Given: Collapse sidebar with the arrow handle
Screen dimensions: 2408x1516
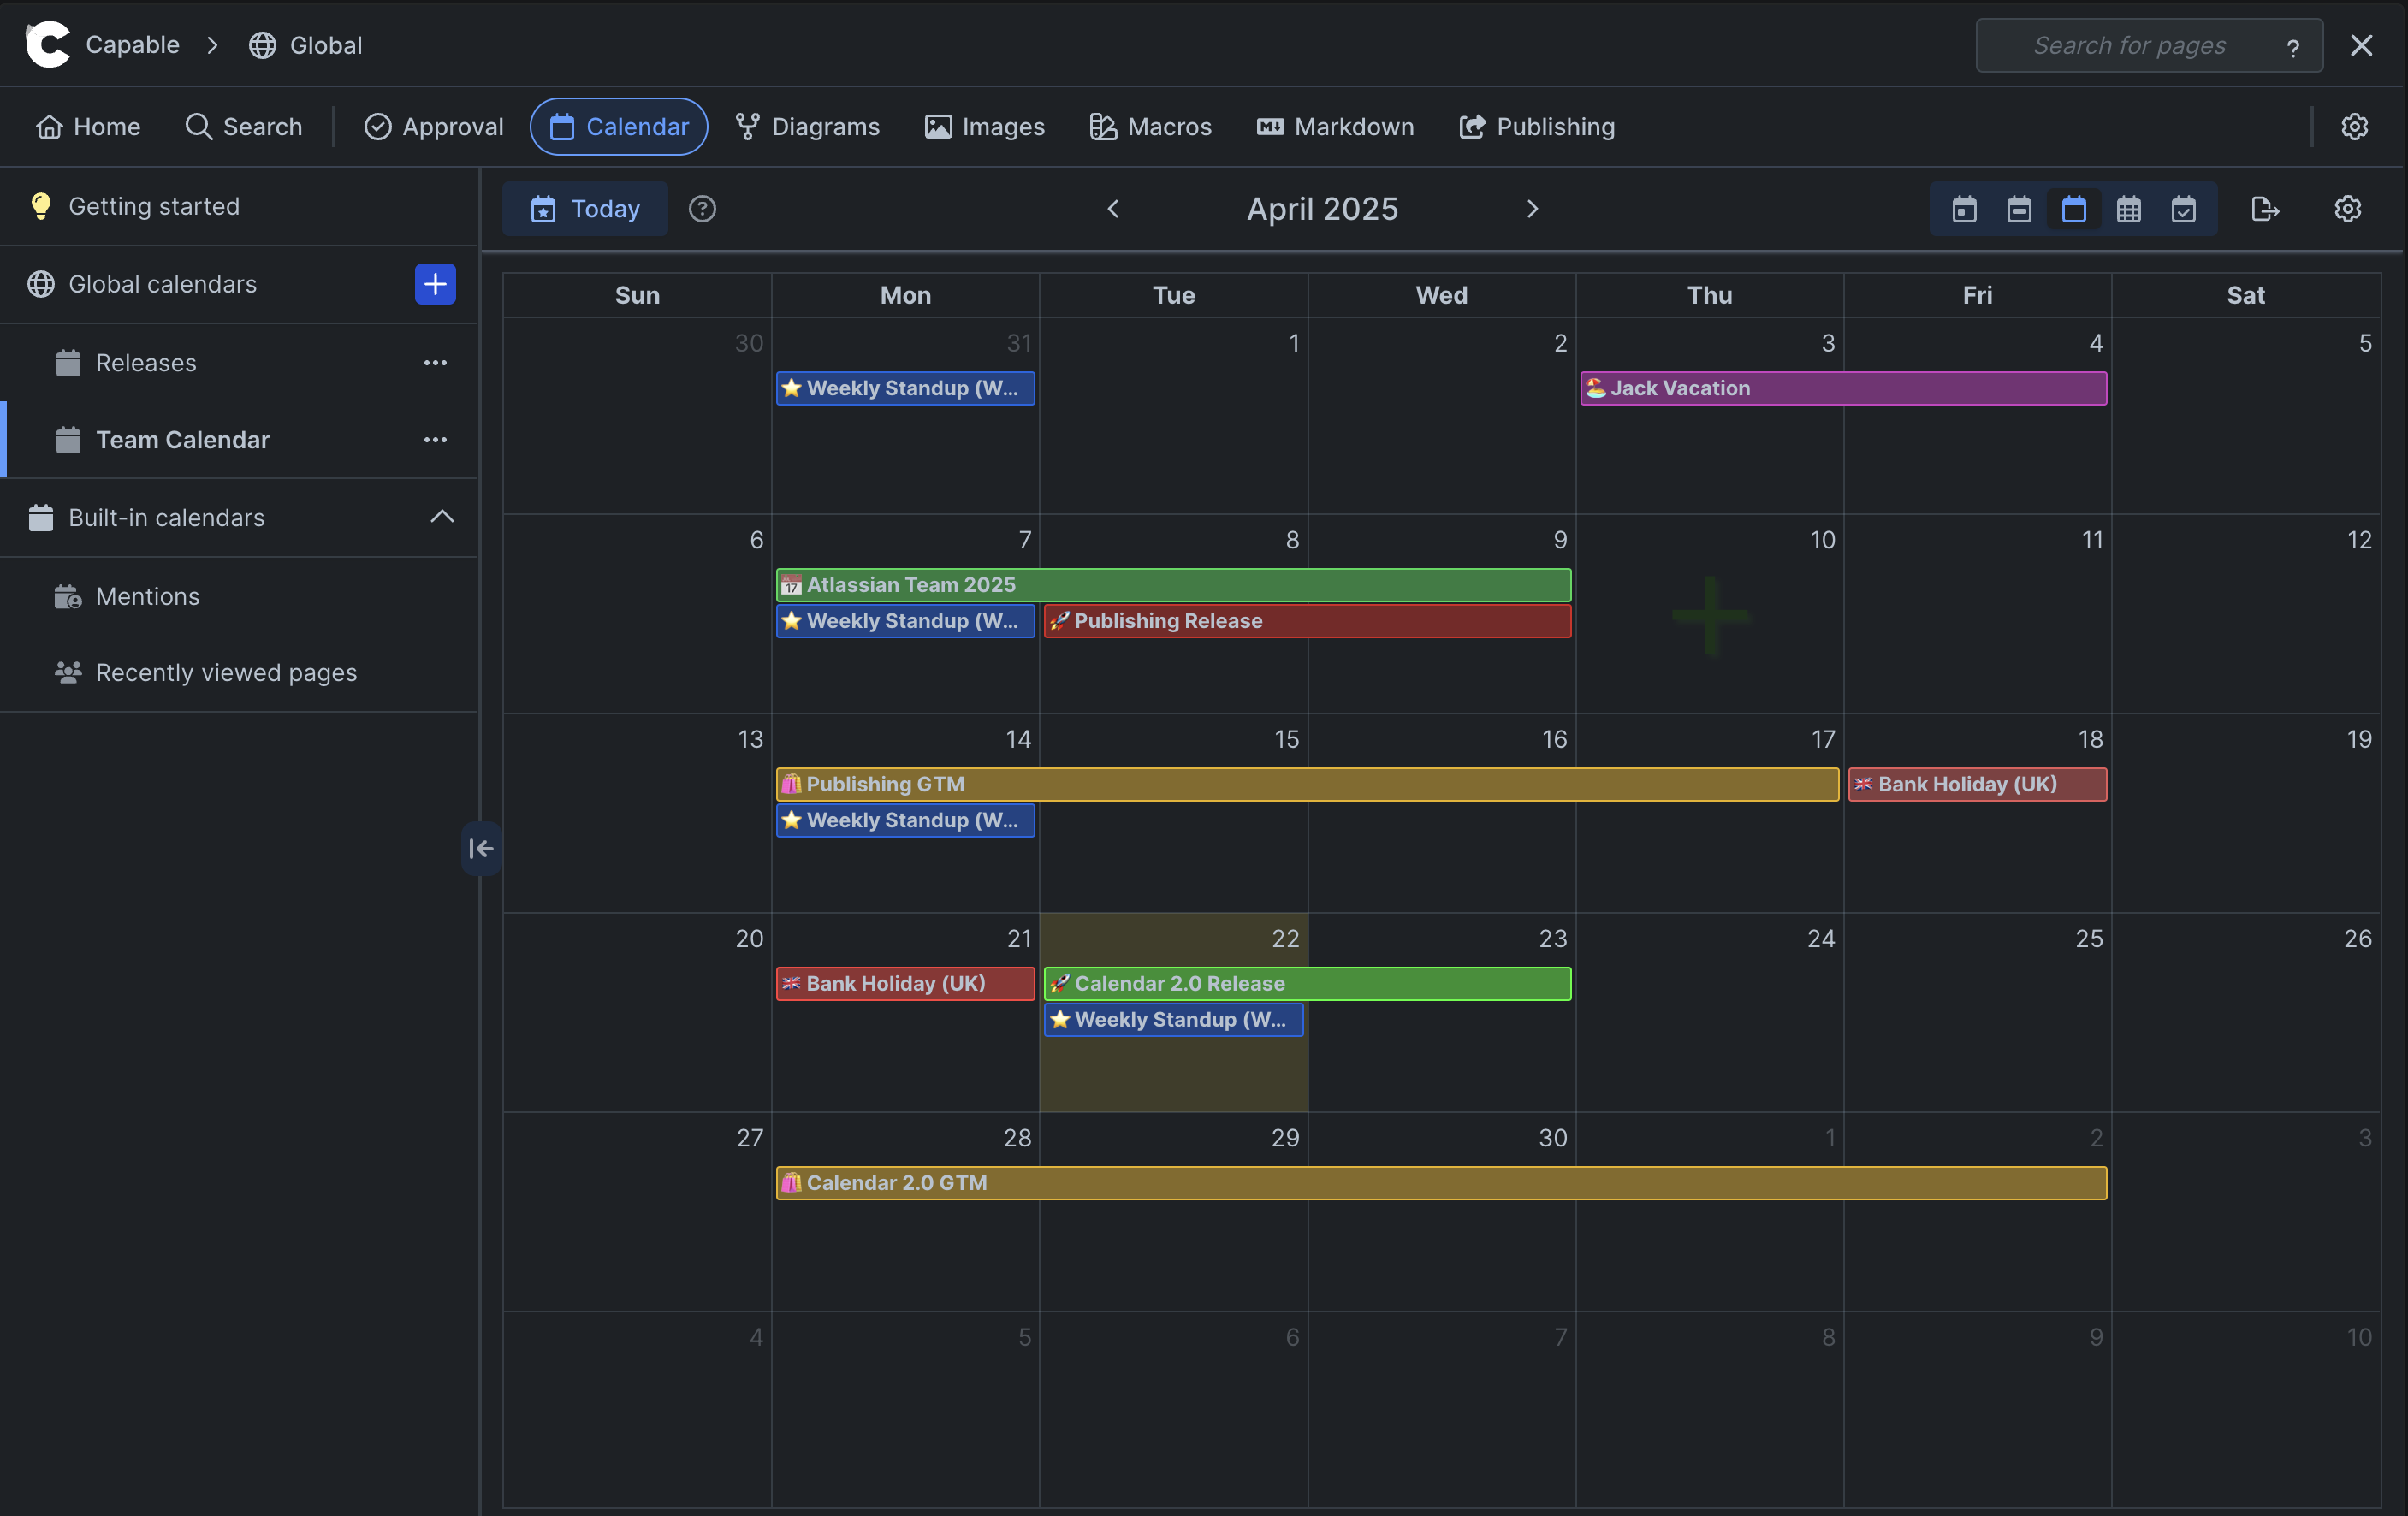Looking at the screenshot, I should point(481,848).
